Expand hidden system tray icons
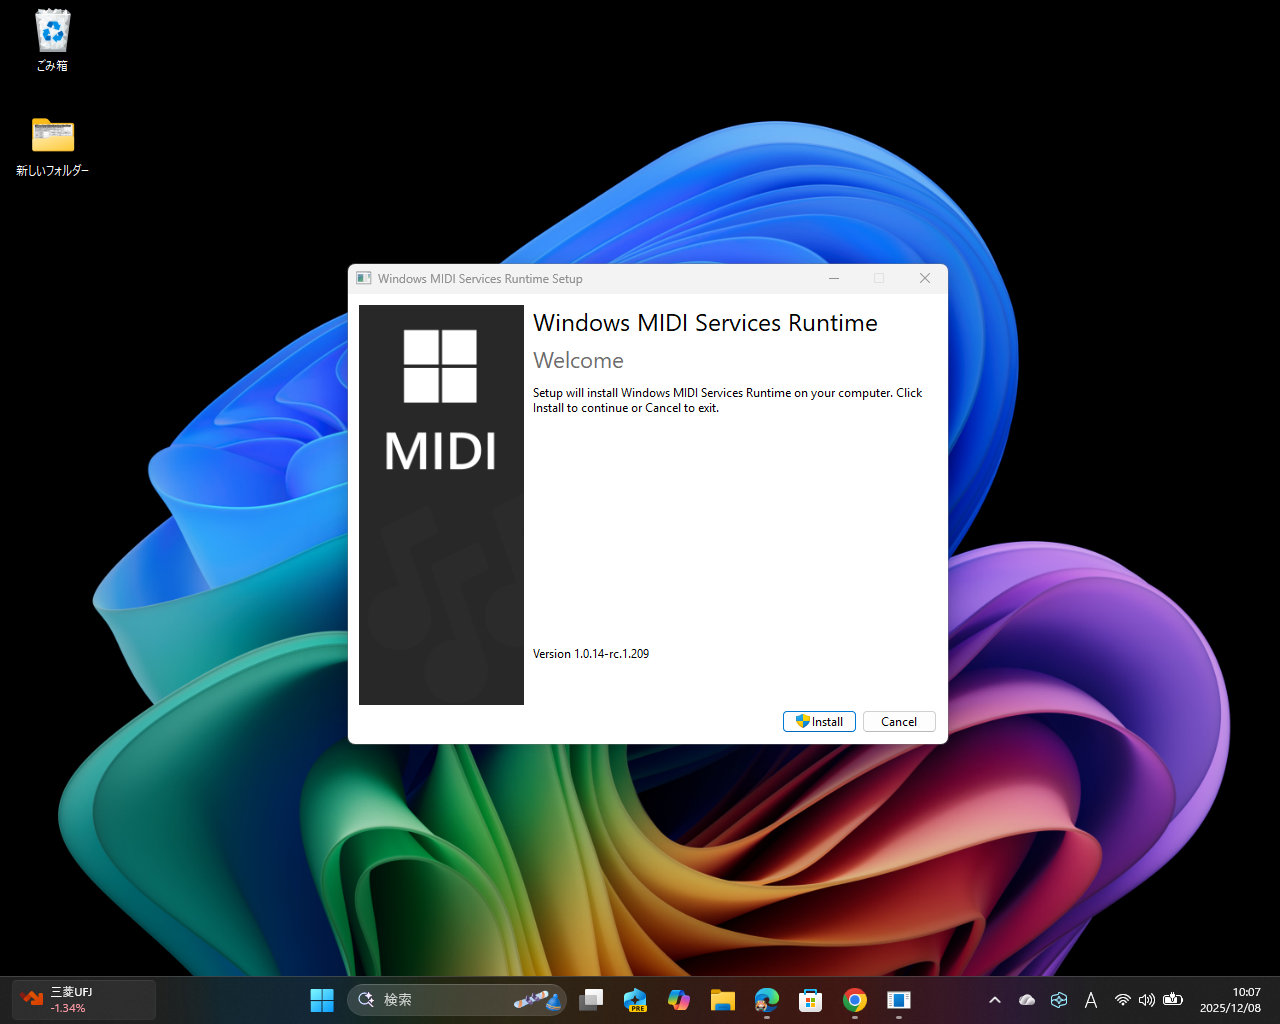 point(995,999)
